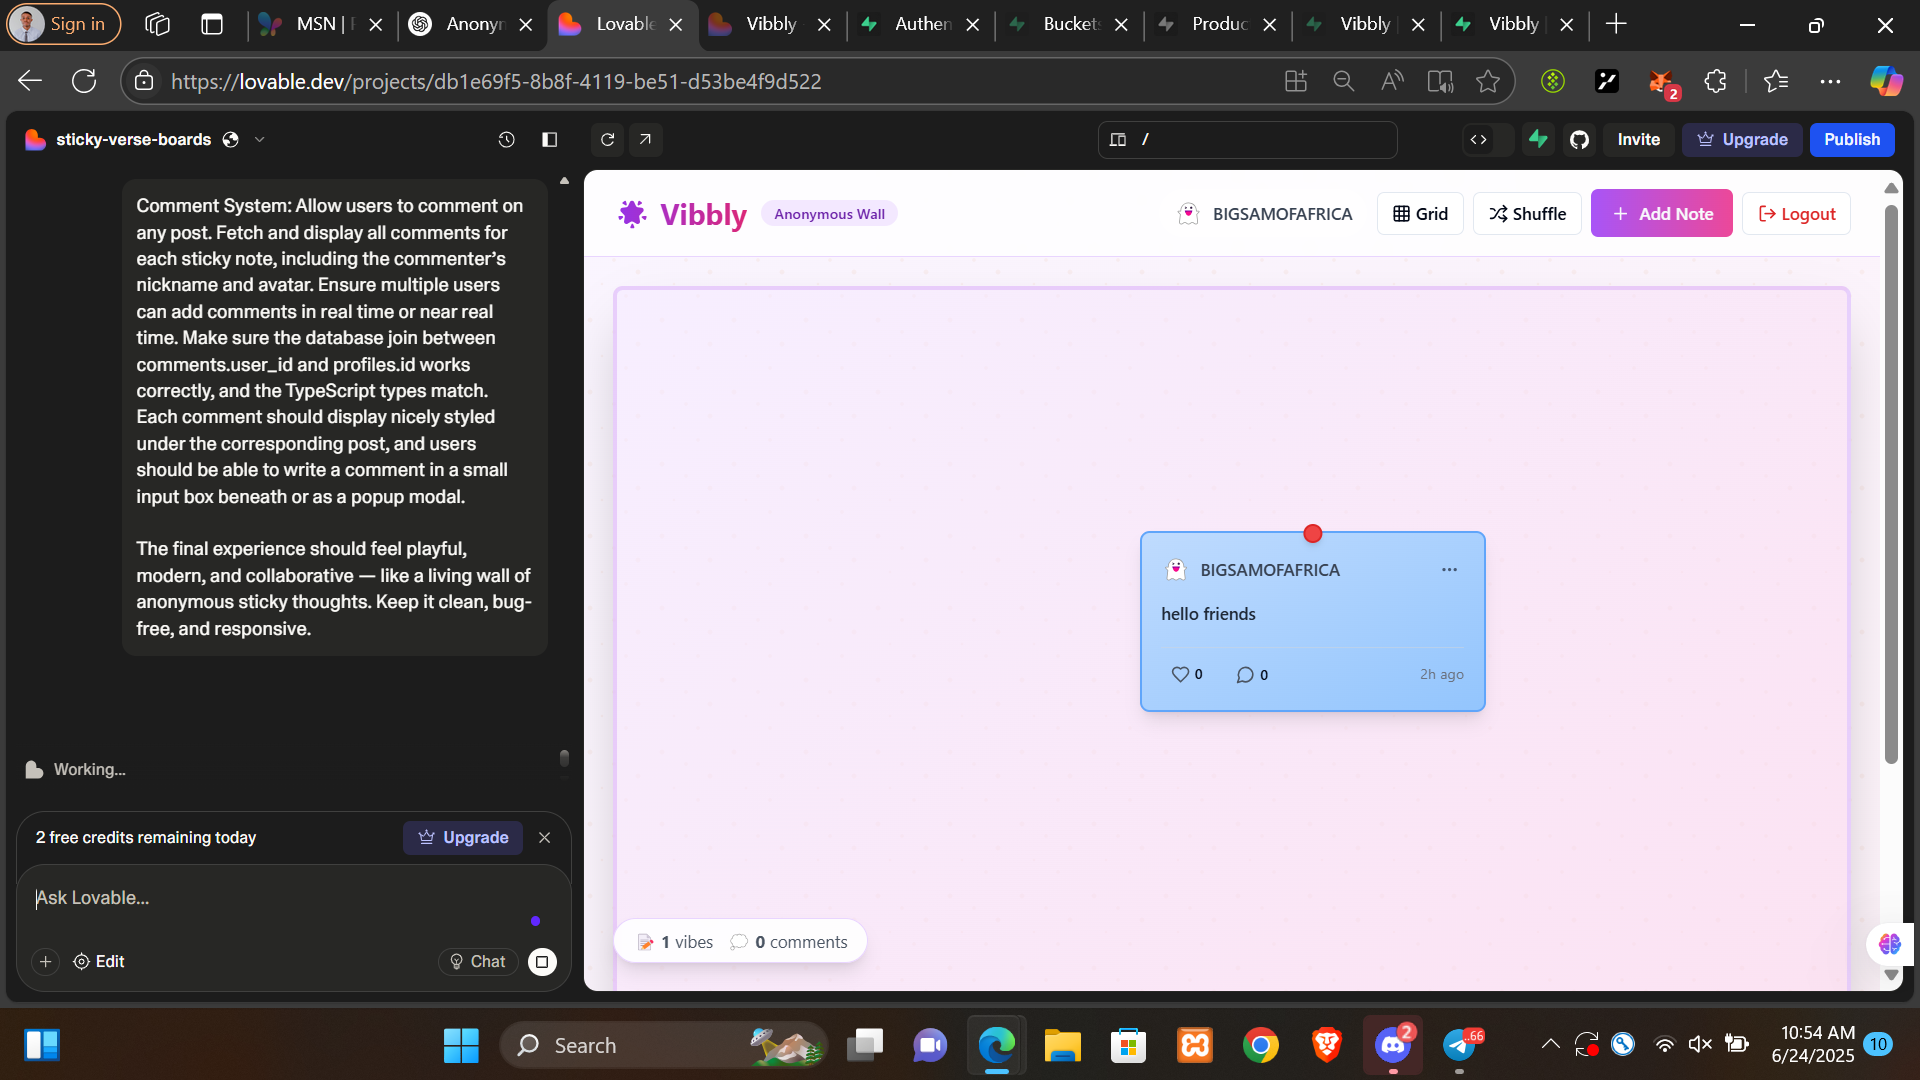Expand sticky-verse-boards project dropdown chevron
The width and height of the screenshot is (1920, 1080).
click(260, 140)
